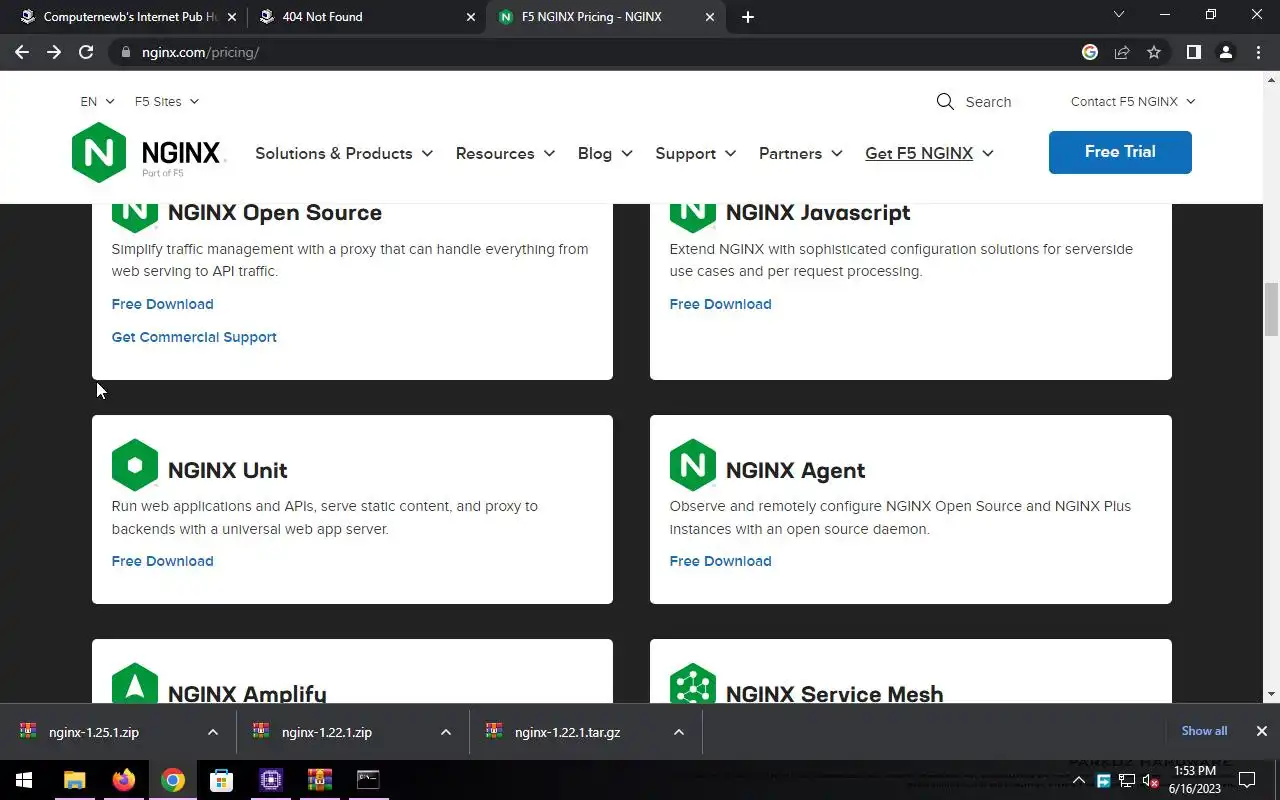1280x800 pixels.
Task: Close the Computernewb's Internet Pub tab
Action: [x=231, y=17]
